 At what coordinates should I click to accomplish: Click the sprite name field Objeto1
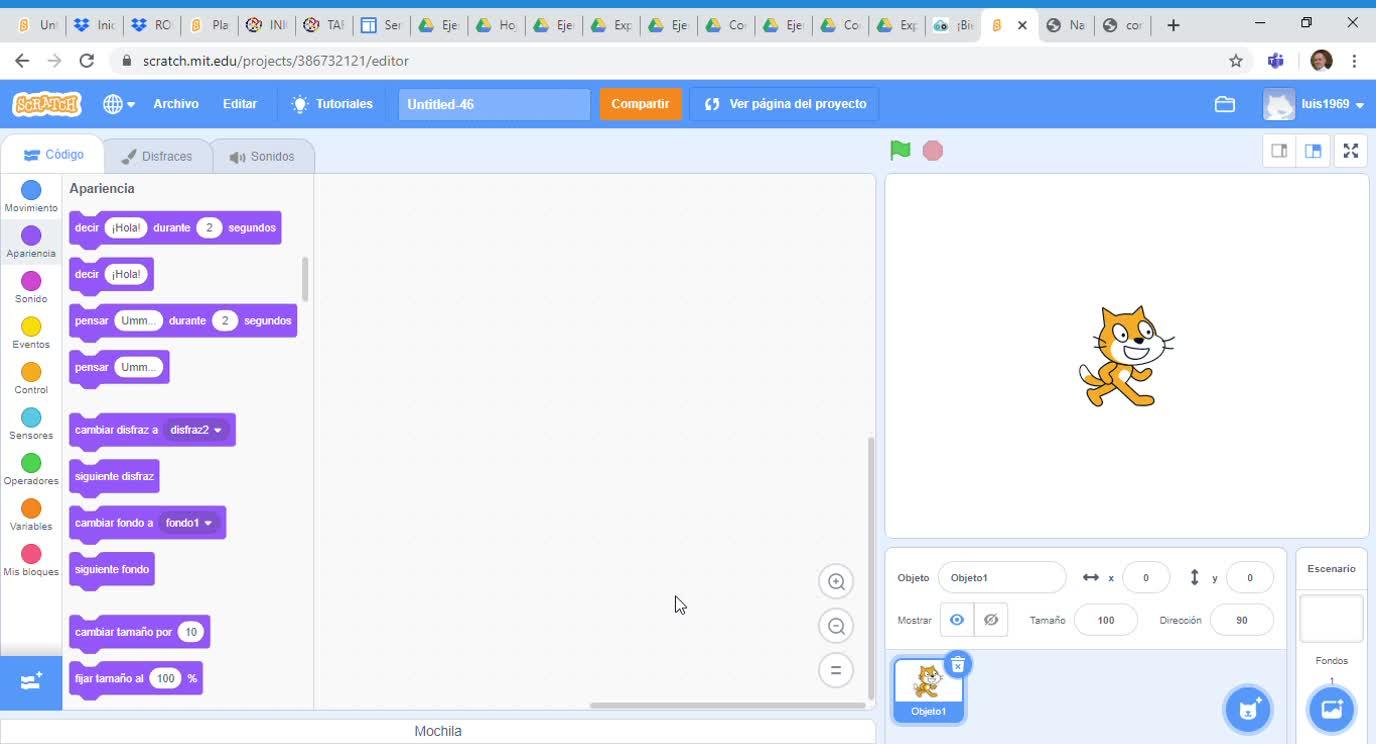coord(1002,578)
